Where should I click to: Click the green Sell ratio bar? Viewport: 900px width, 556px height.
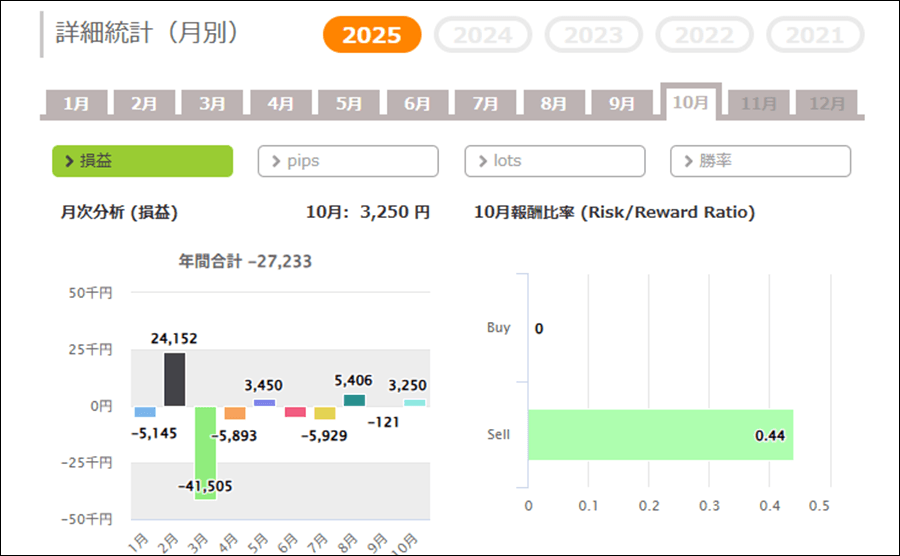coord(660,435)
